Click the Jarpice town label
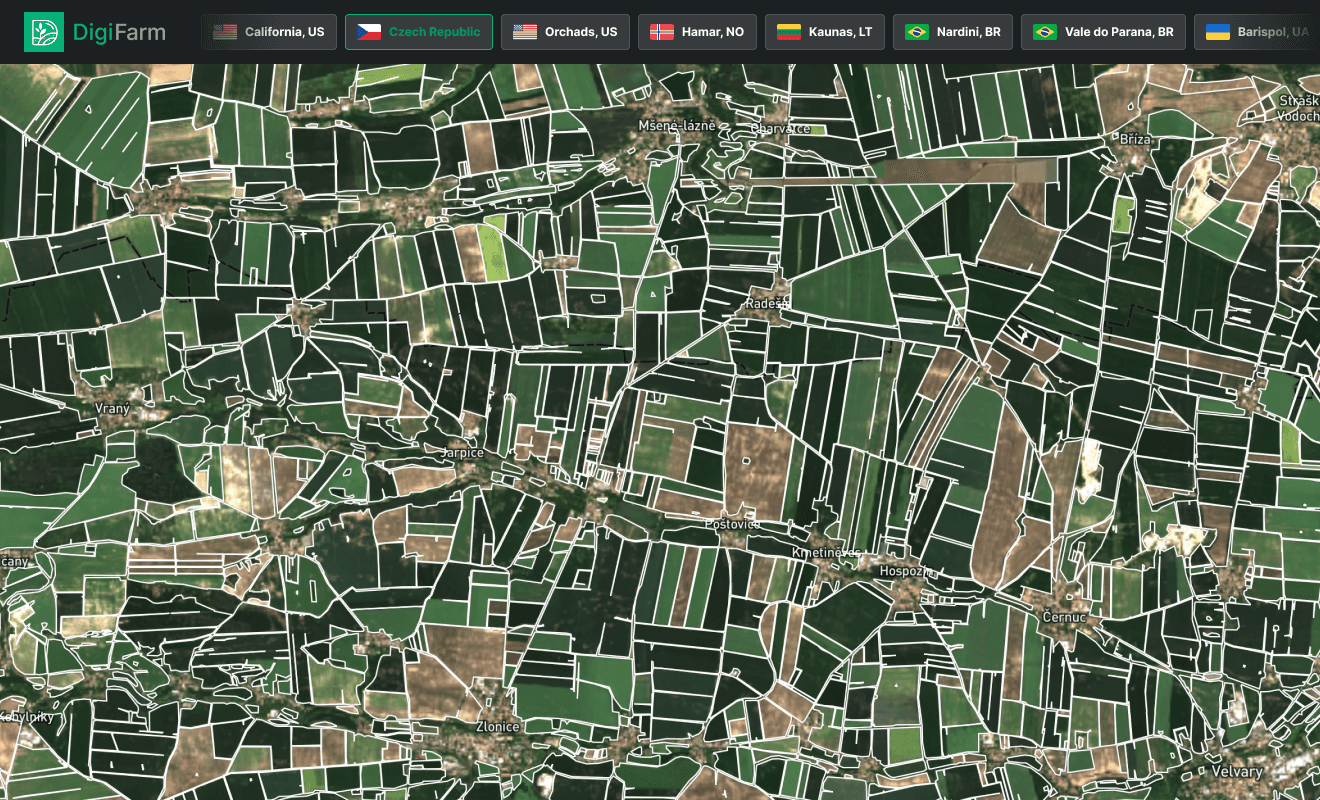 click(460, 452)
